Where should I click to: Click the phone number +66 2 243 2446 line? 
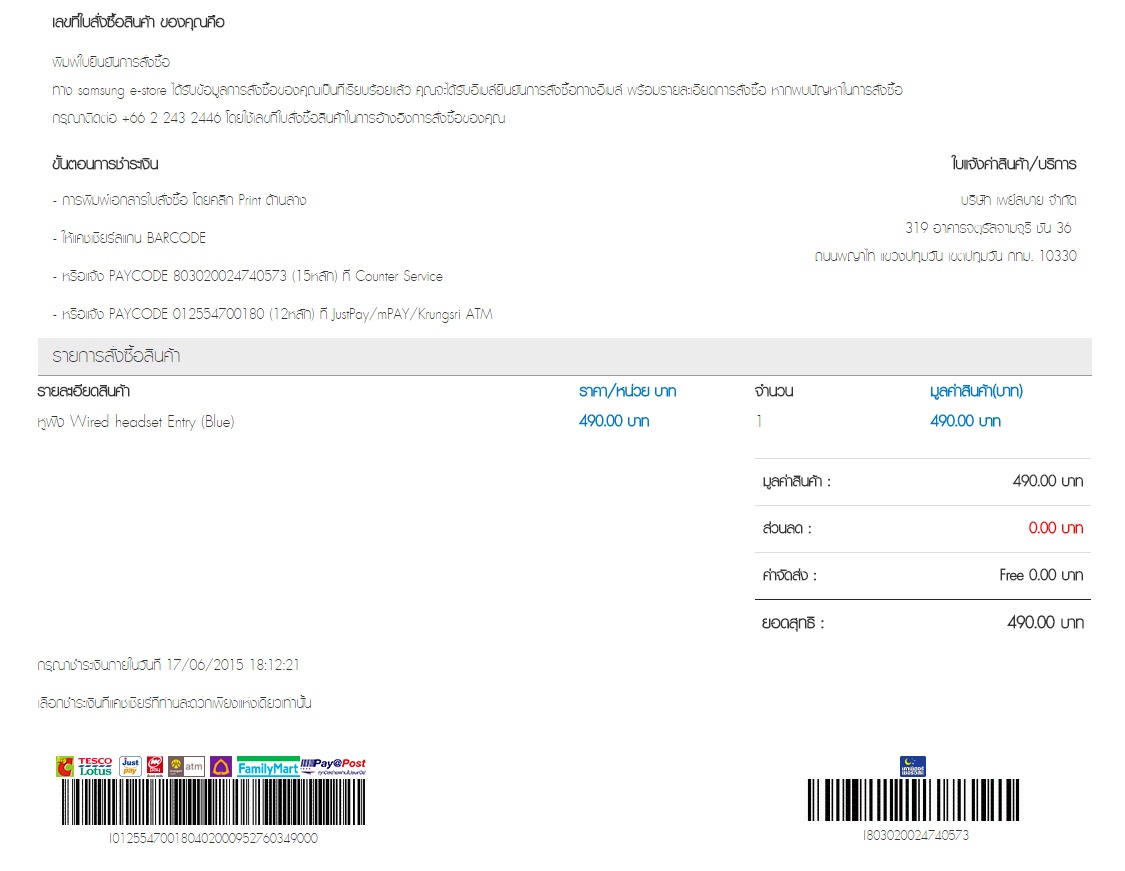(278, 118)
